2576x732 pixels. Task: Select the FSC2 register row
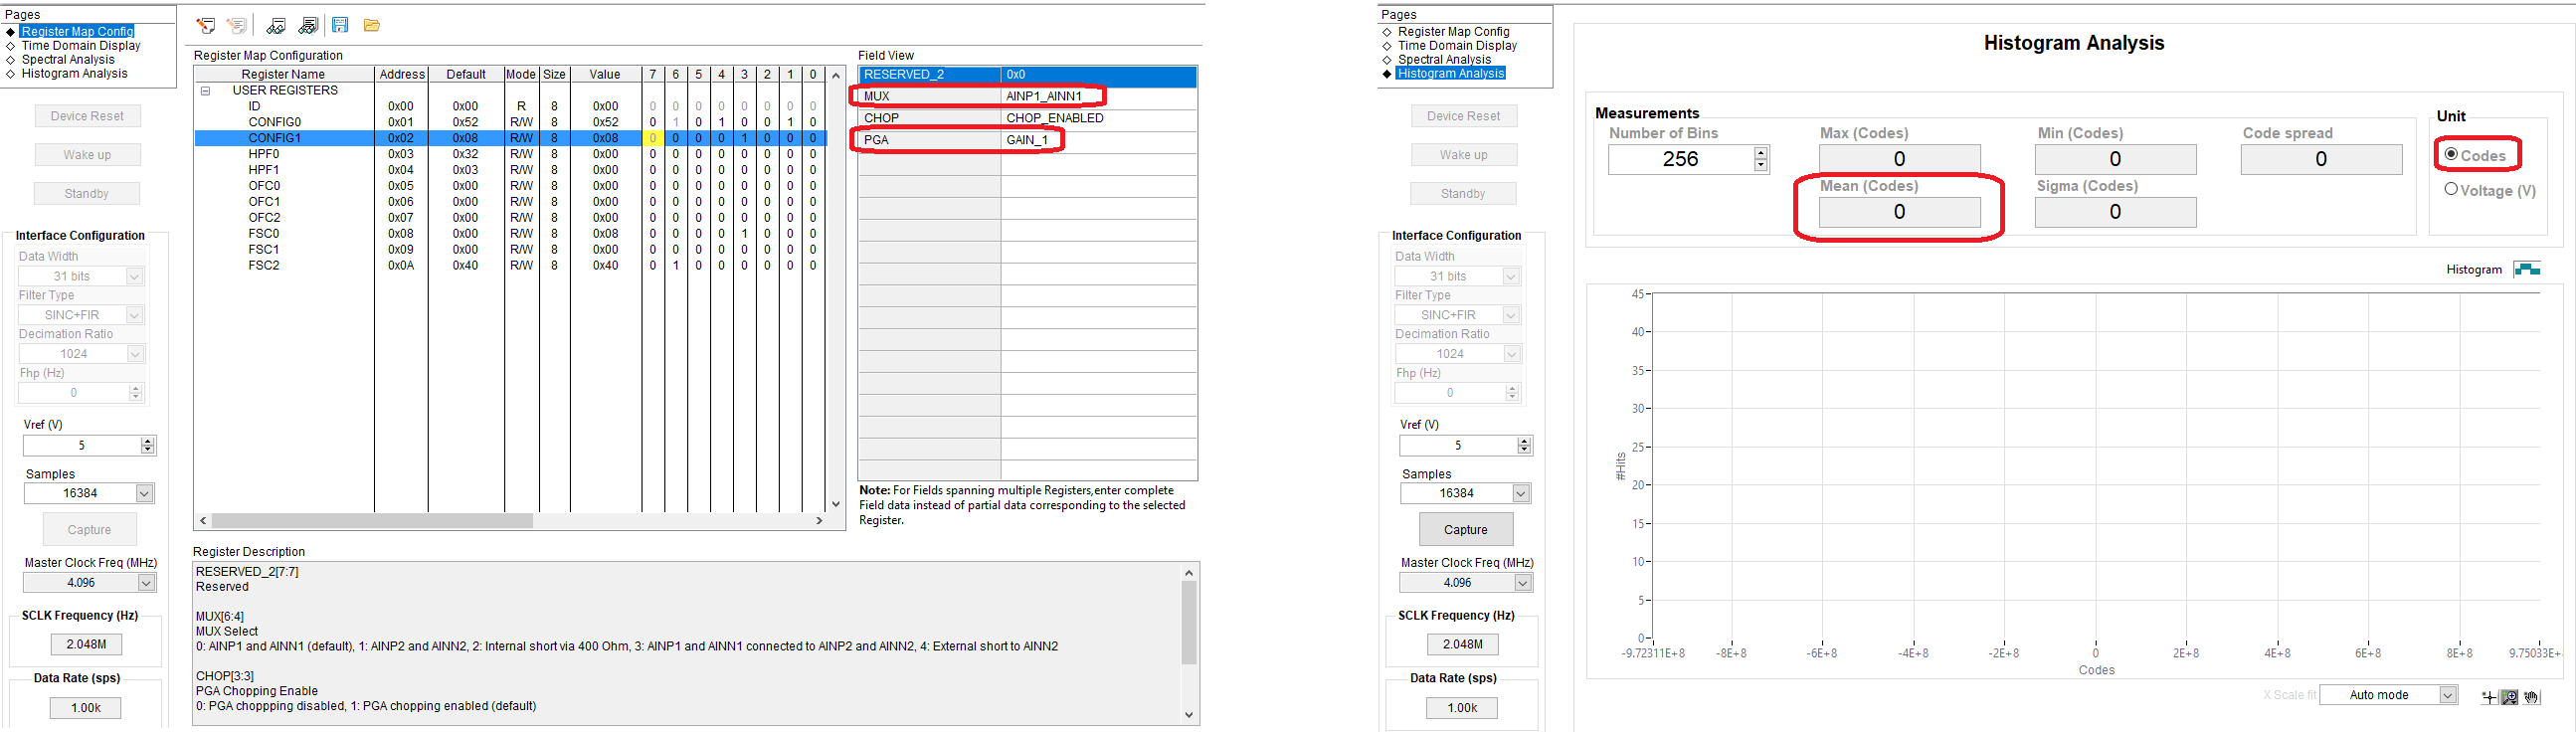pos(510,266)
